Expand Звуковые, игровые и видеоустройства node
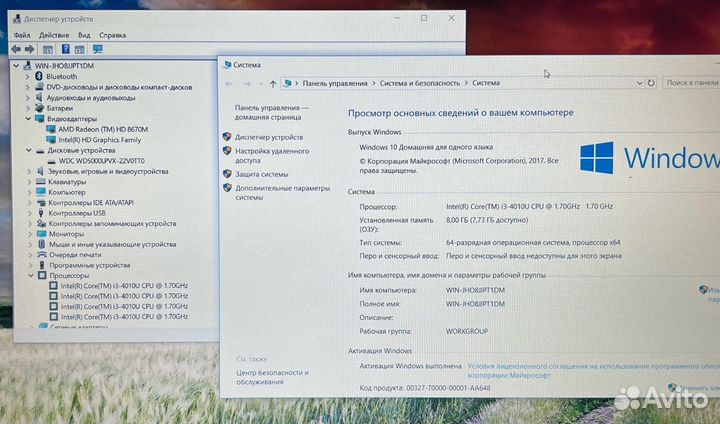 pos(29,171)
